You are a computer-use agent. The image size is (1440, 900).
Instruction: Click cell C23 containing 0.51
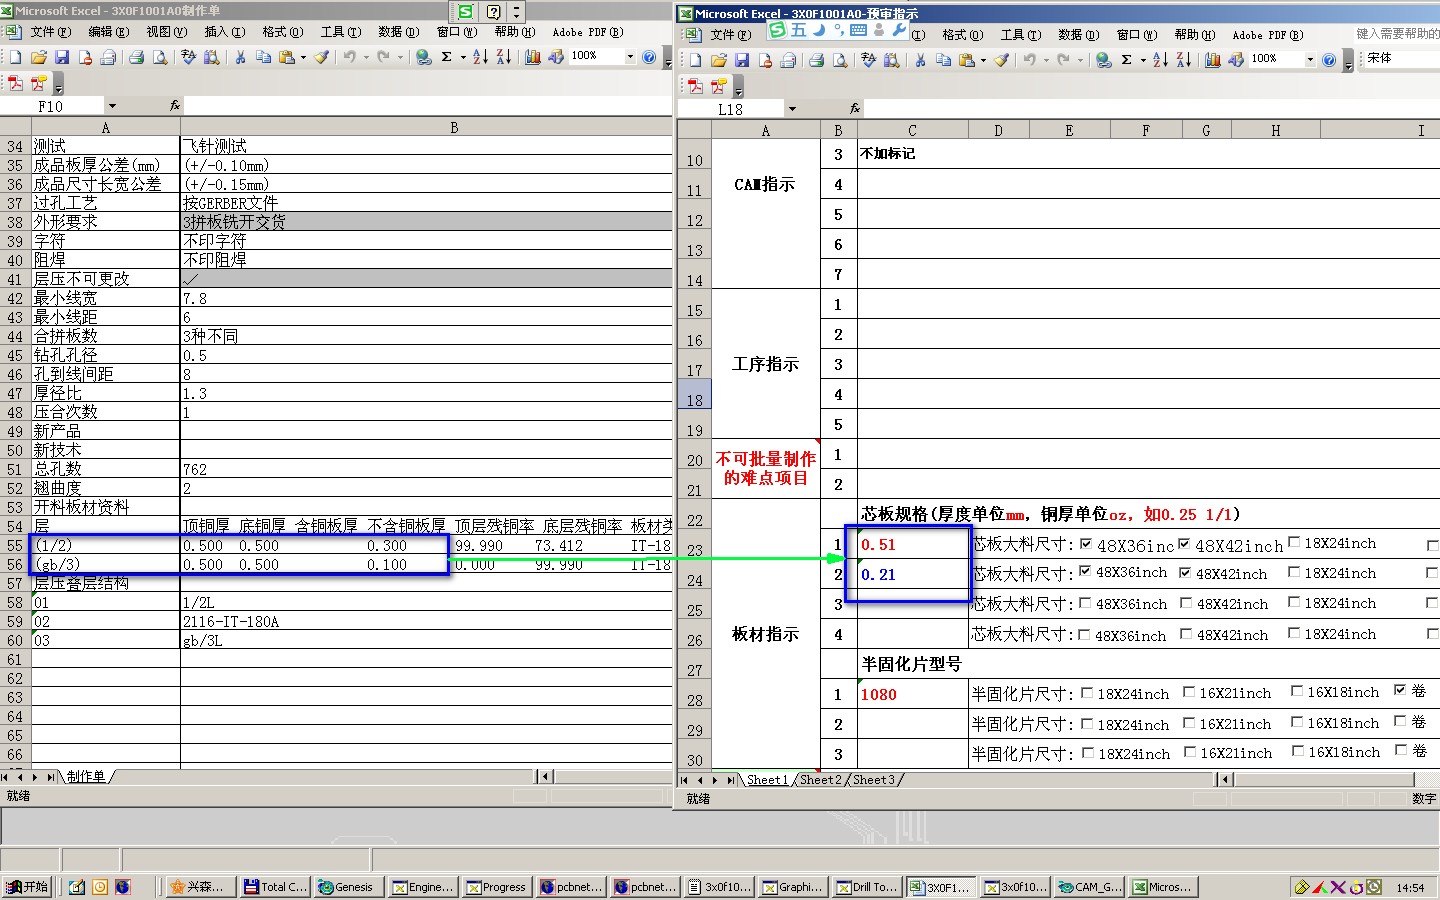(912, 544)
